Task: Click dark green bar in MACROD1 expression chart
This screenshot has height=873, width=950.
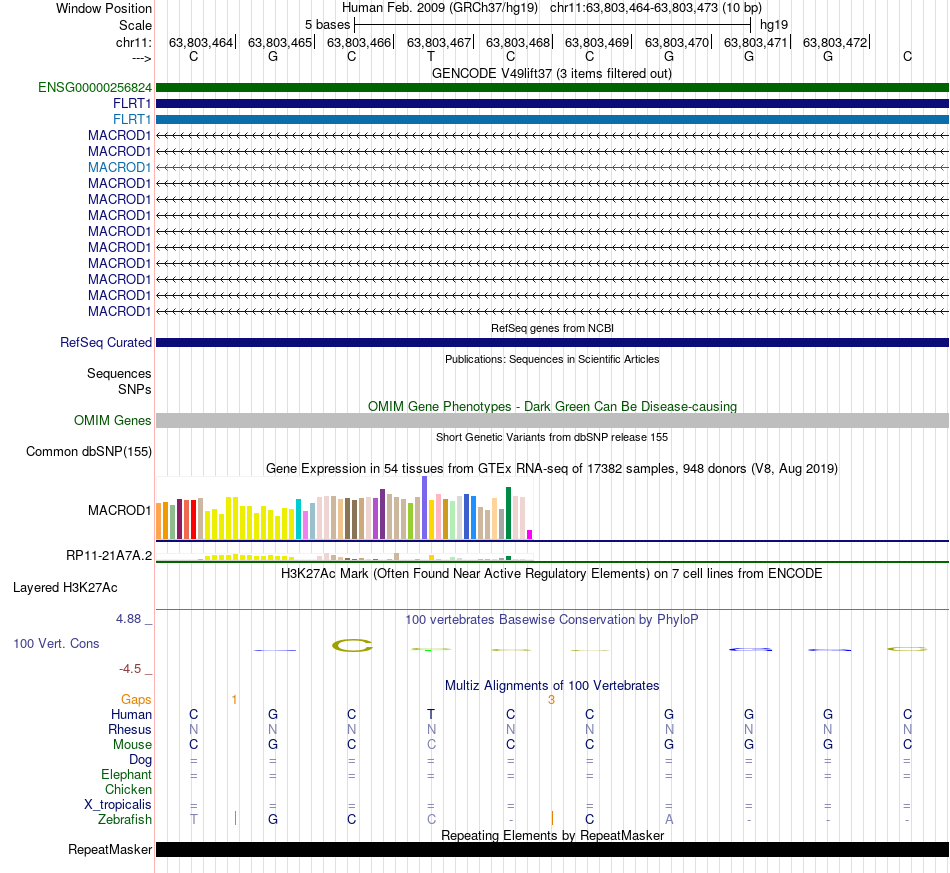Action: click(508, 513)
